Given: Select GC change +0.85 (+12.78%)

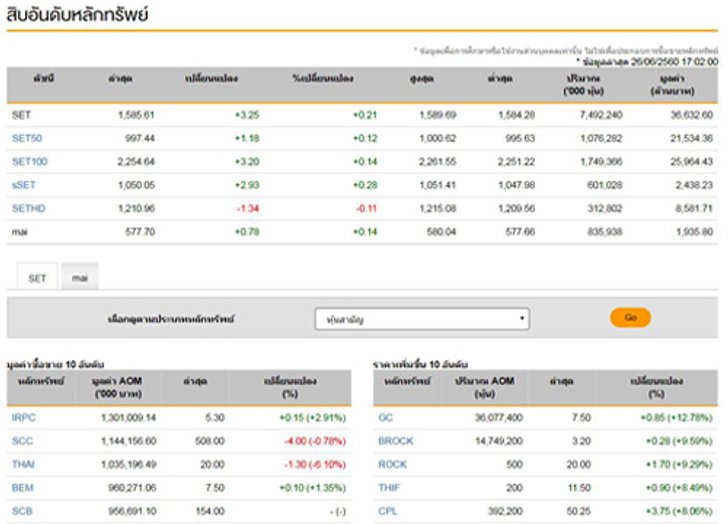Looking at the screenshot, I should [676, 417].
